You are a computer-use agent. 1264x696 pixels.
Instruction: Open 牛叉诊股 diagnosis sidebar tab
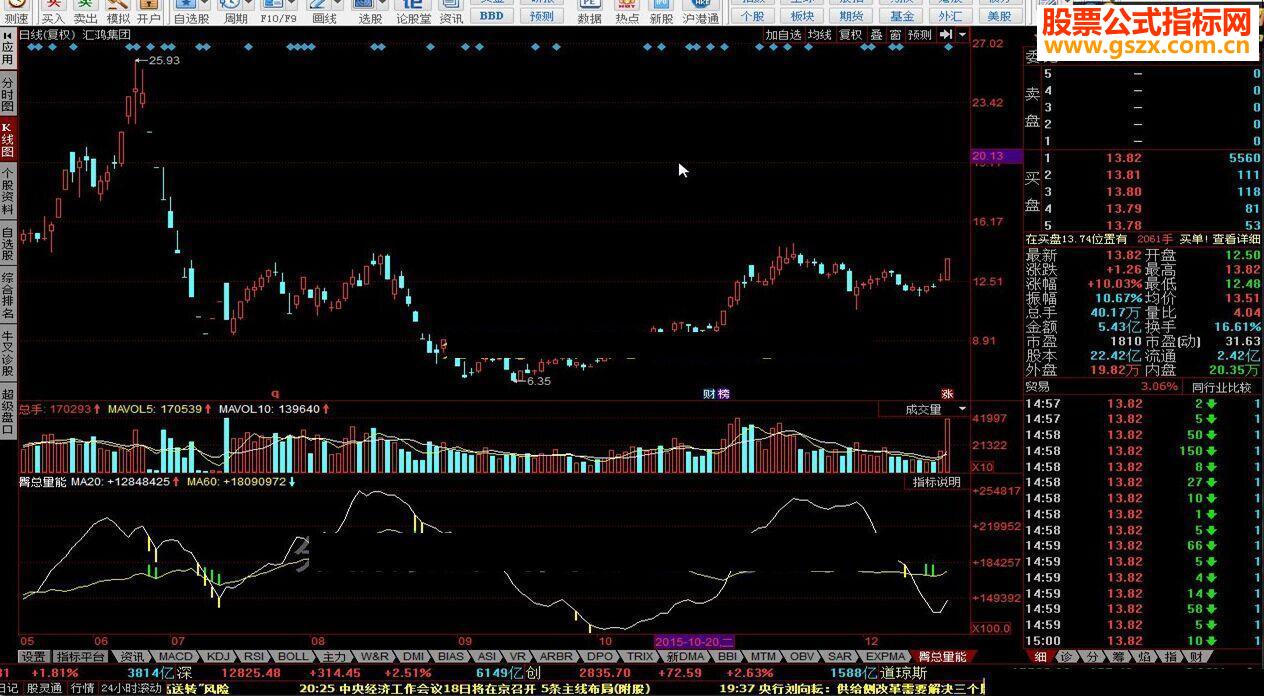(8, 352)
